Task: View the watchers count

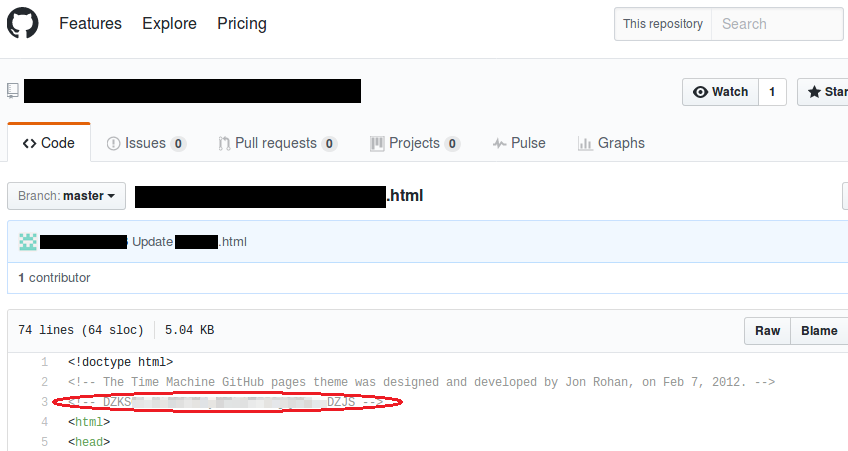Action: pyautogui.click(x=772, y=92)
